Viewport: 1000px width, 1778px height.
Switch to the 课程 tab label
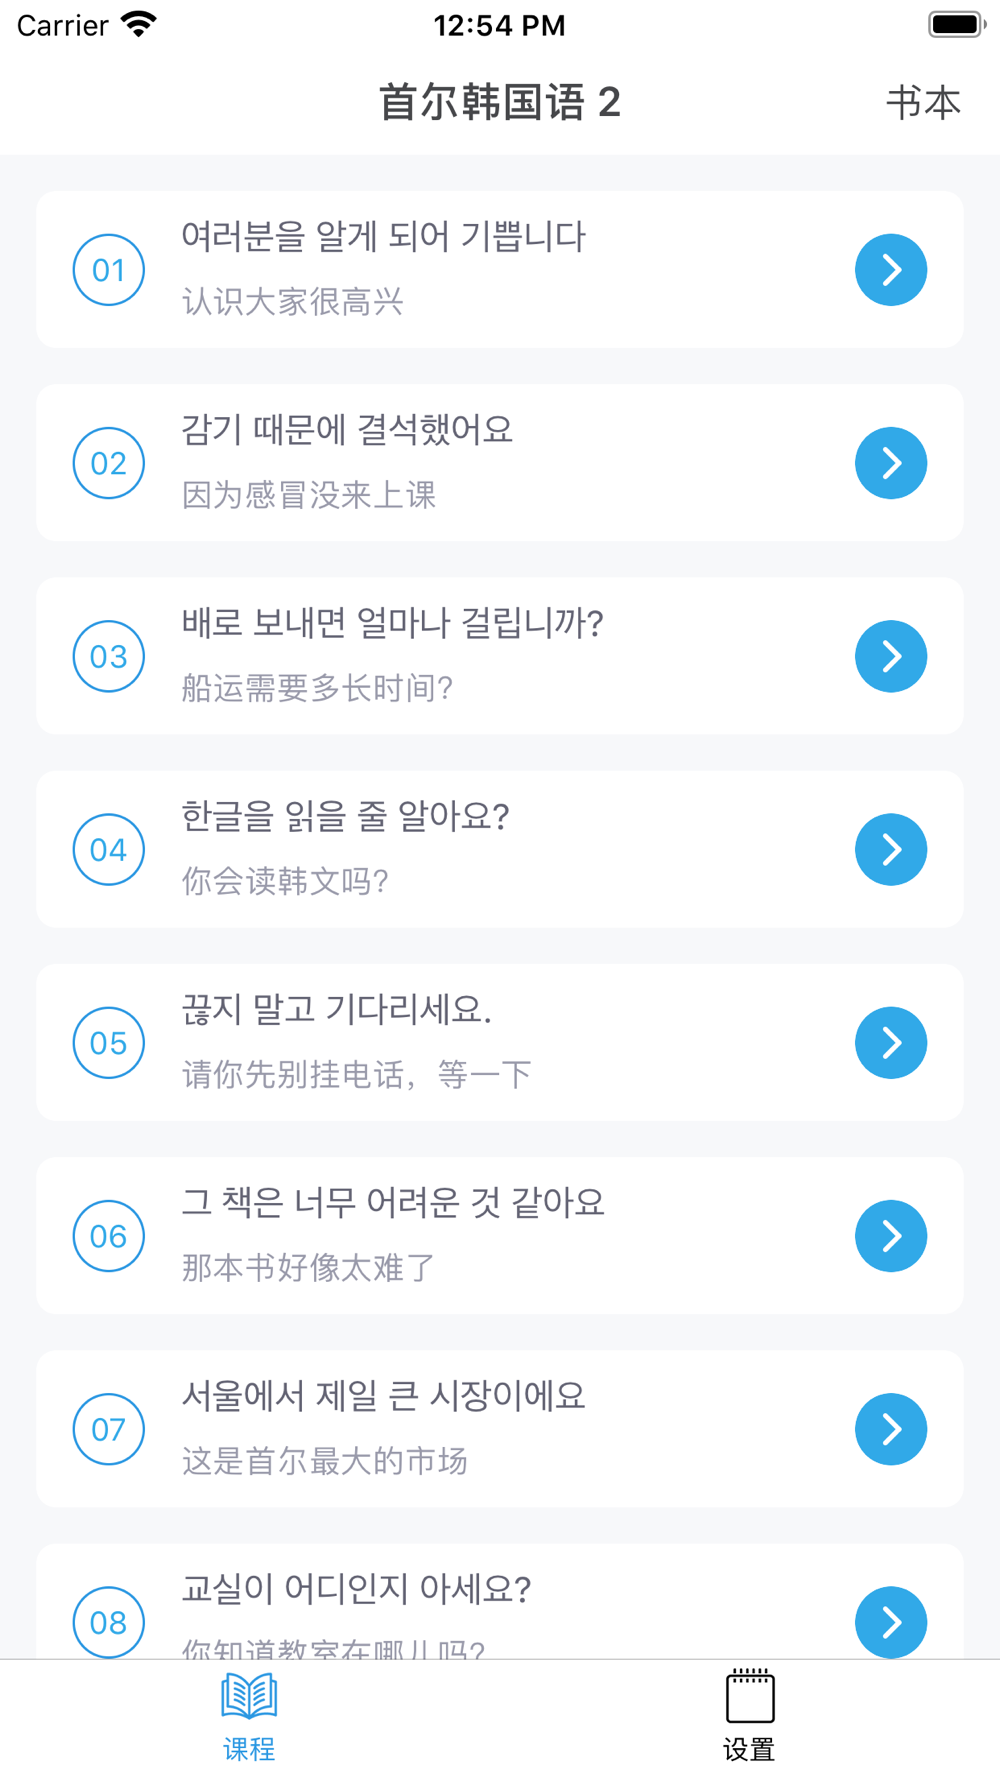(x=249, y=1749)
